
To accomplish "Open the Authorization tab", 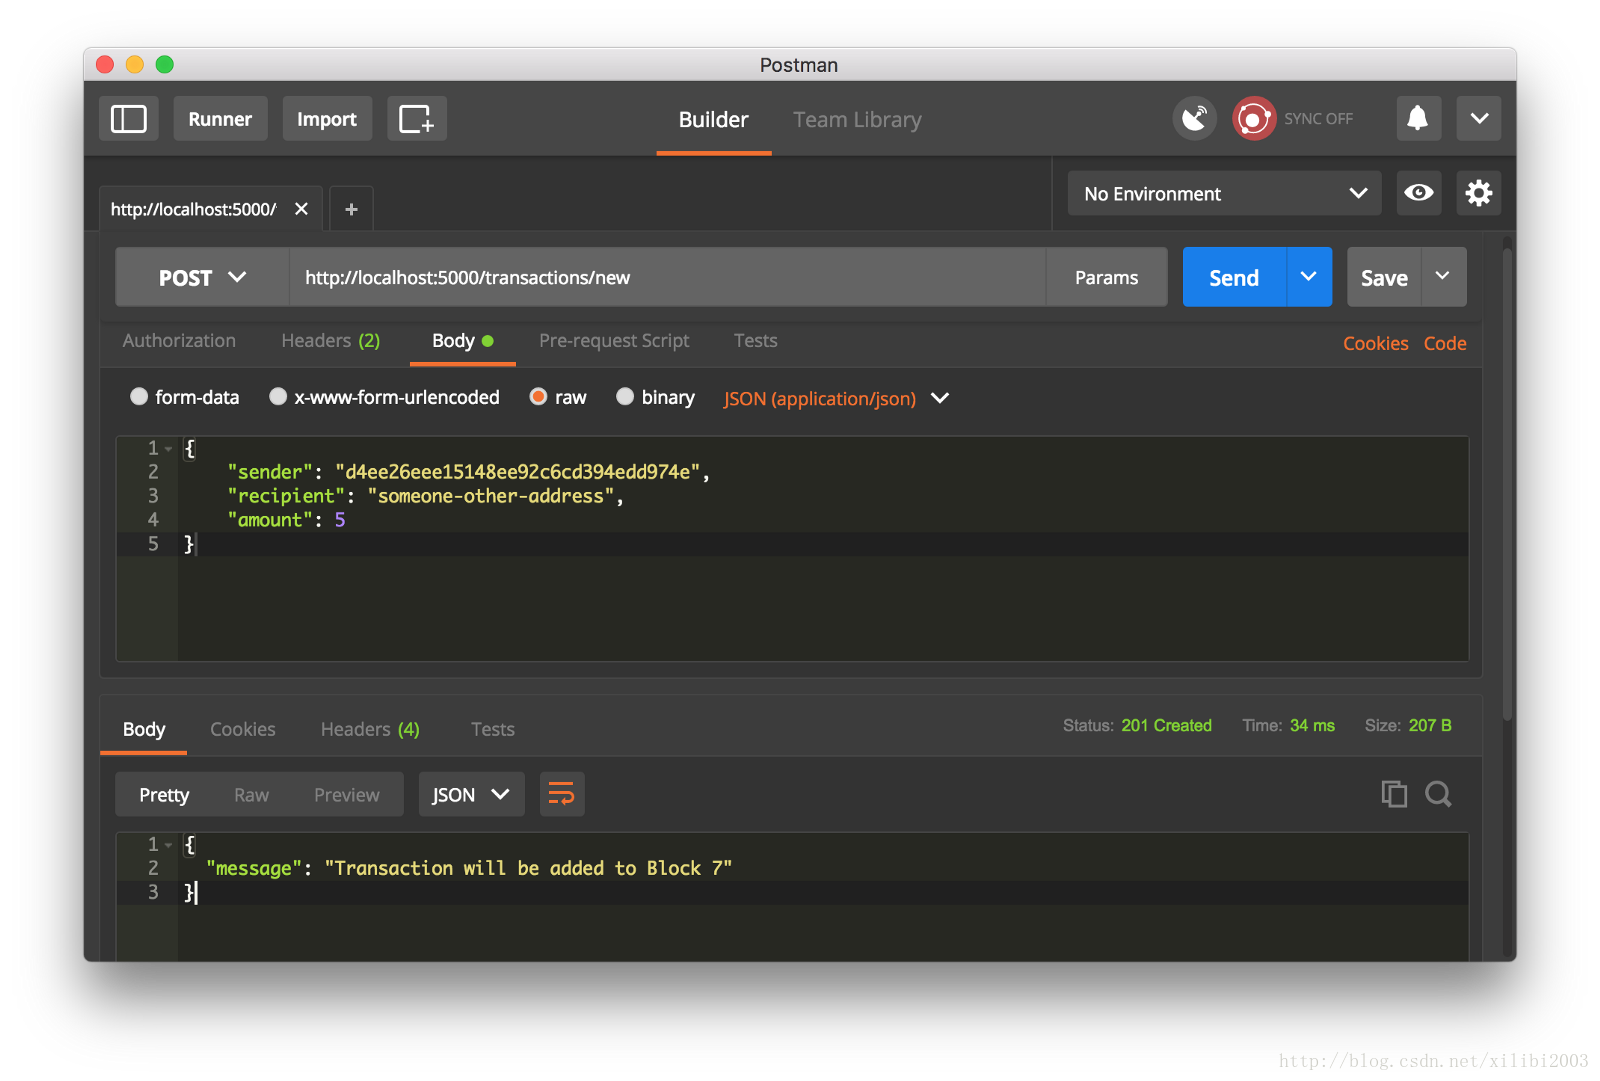I will click(179, 341).
